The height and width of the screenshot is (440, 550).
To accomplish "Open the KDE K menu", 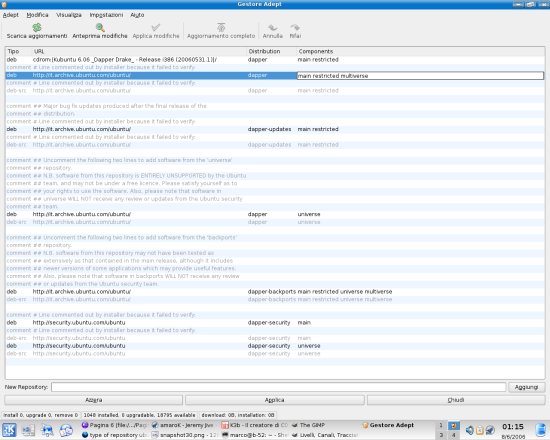I will coord(9,430).
